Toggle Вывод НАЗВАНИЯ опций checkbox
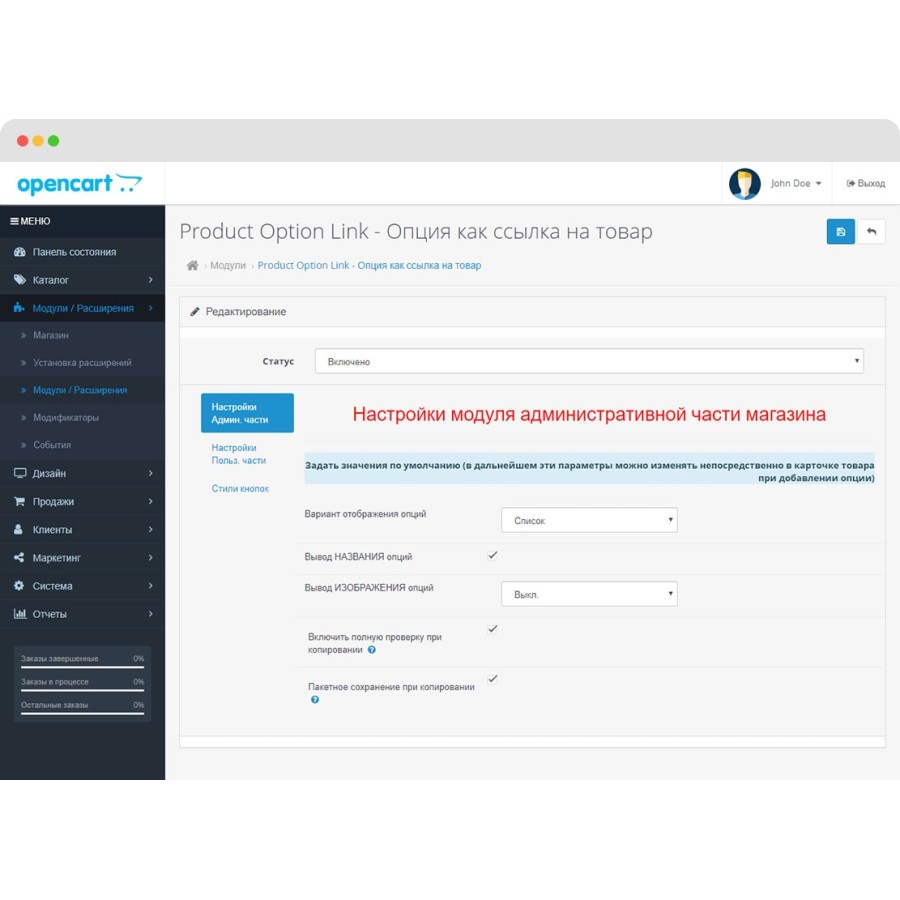 tap(492, 555)
